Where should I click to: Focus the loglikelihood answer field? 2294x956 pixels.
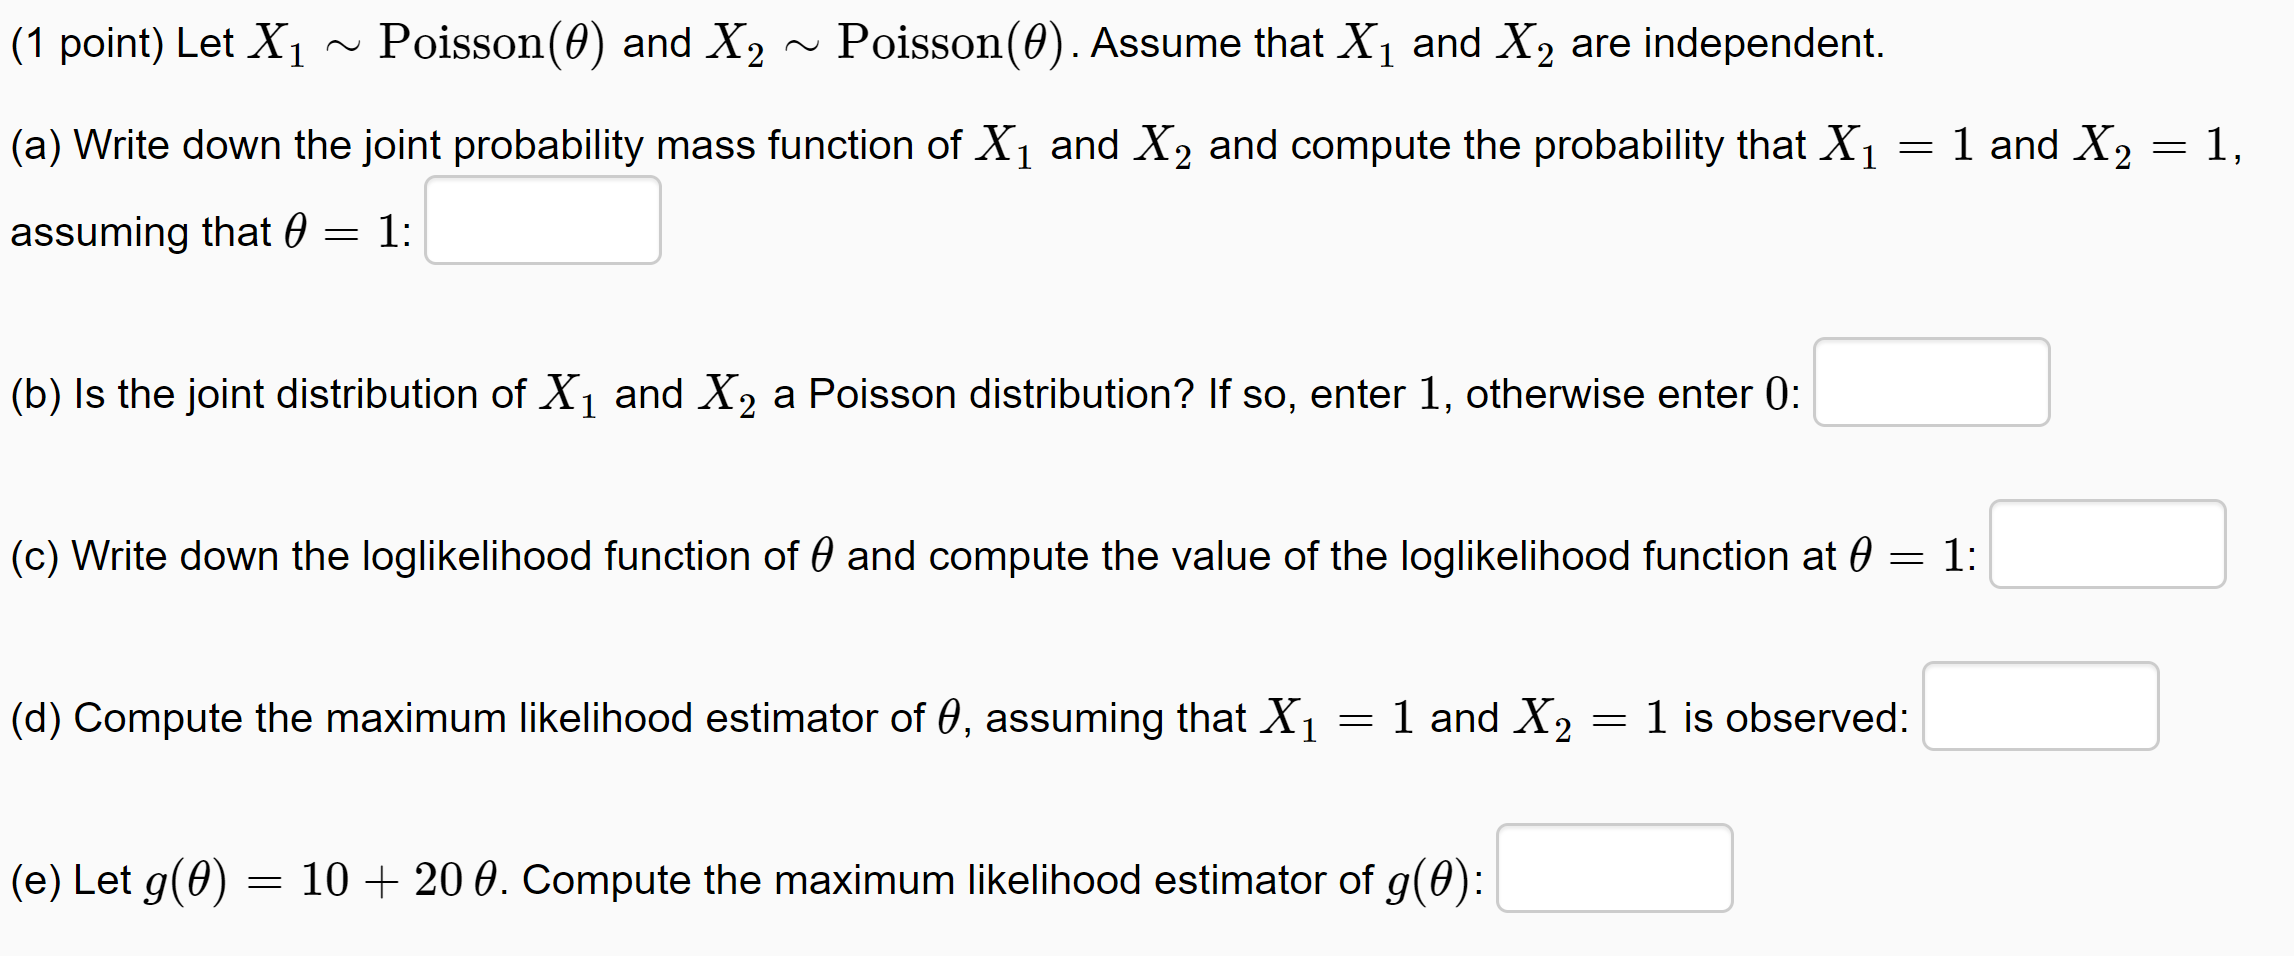(x=2107, y=544)
